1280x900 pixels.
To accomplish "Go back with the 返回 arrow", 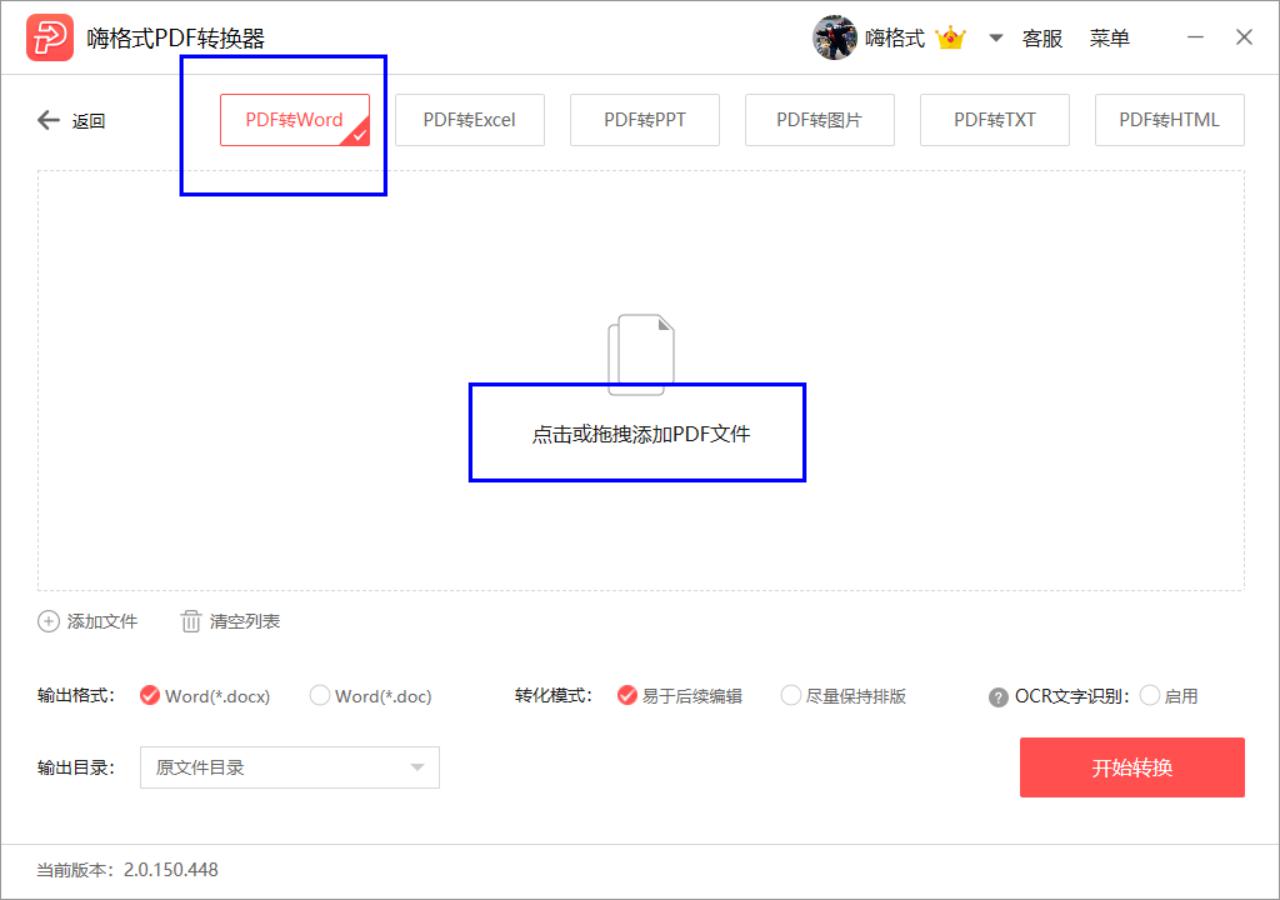I will pyautogui.click(x=71, y=121).
